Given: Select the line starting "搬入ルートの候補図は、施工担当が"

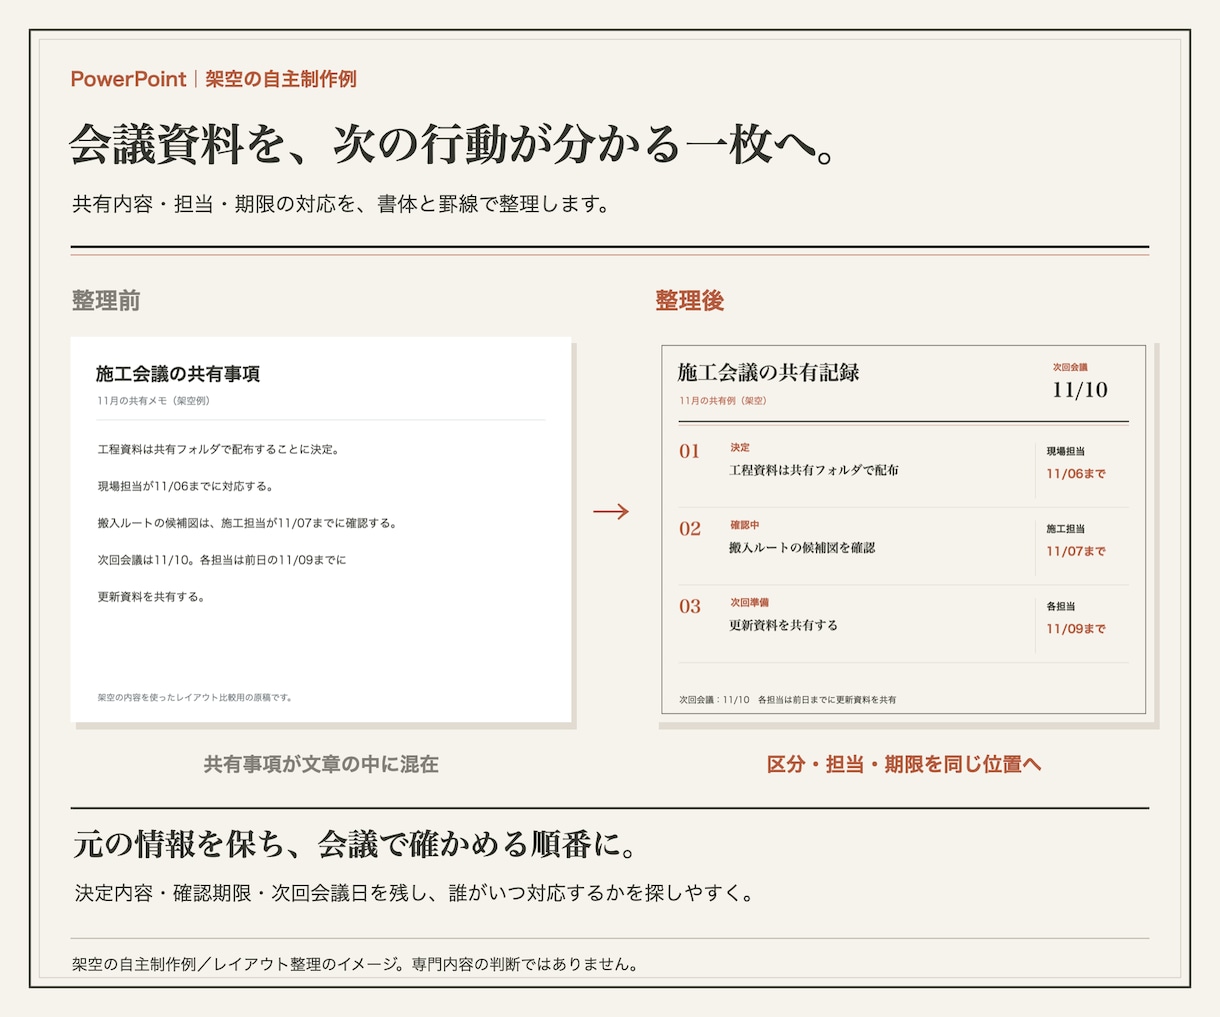Looking at the screenshot, I should (x=247, y=523).
